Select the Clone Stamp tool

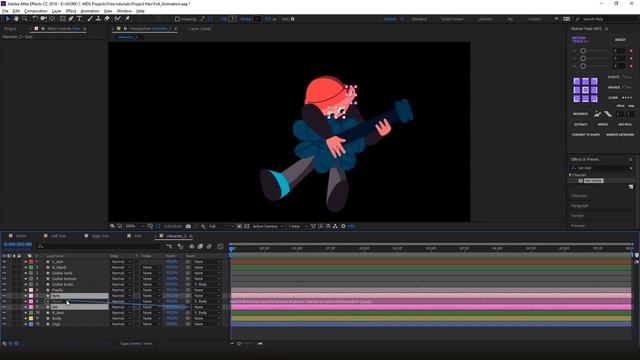coord(98,19)
